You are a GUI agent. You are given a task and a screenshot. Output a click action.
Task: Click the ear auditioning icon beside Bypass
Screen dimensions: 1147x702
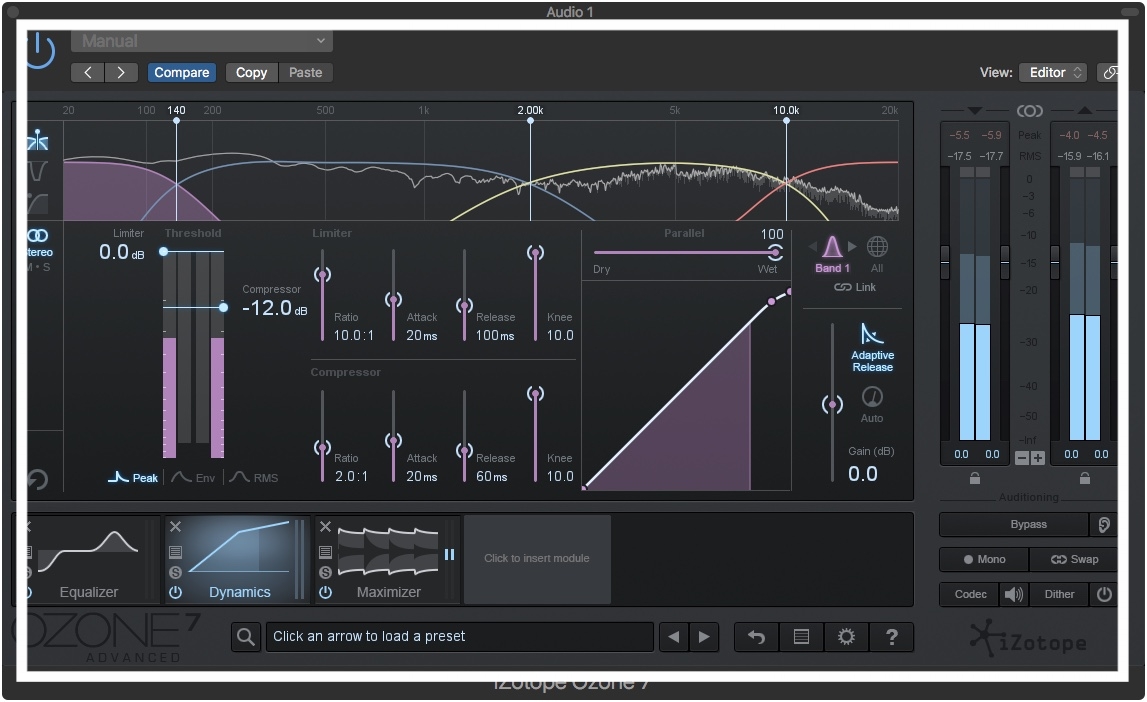(1104, 524)
